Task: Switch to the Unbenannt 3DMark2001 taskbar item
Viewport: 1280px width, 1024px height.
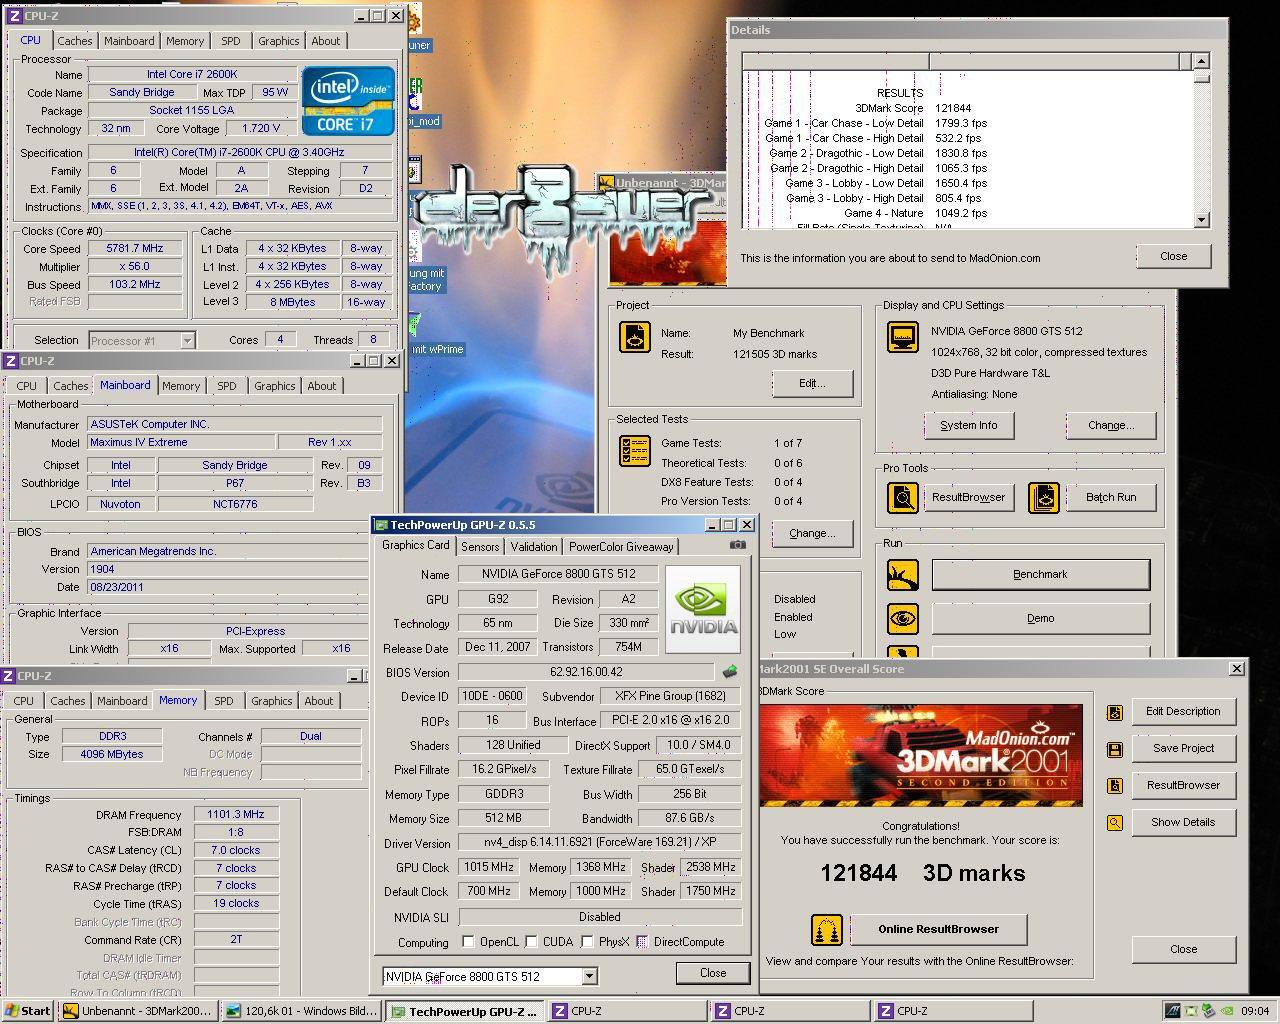Action: coord(137,1011)
